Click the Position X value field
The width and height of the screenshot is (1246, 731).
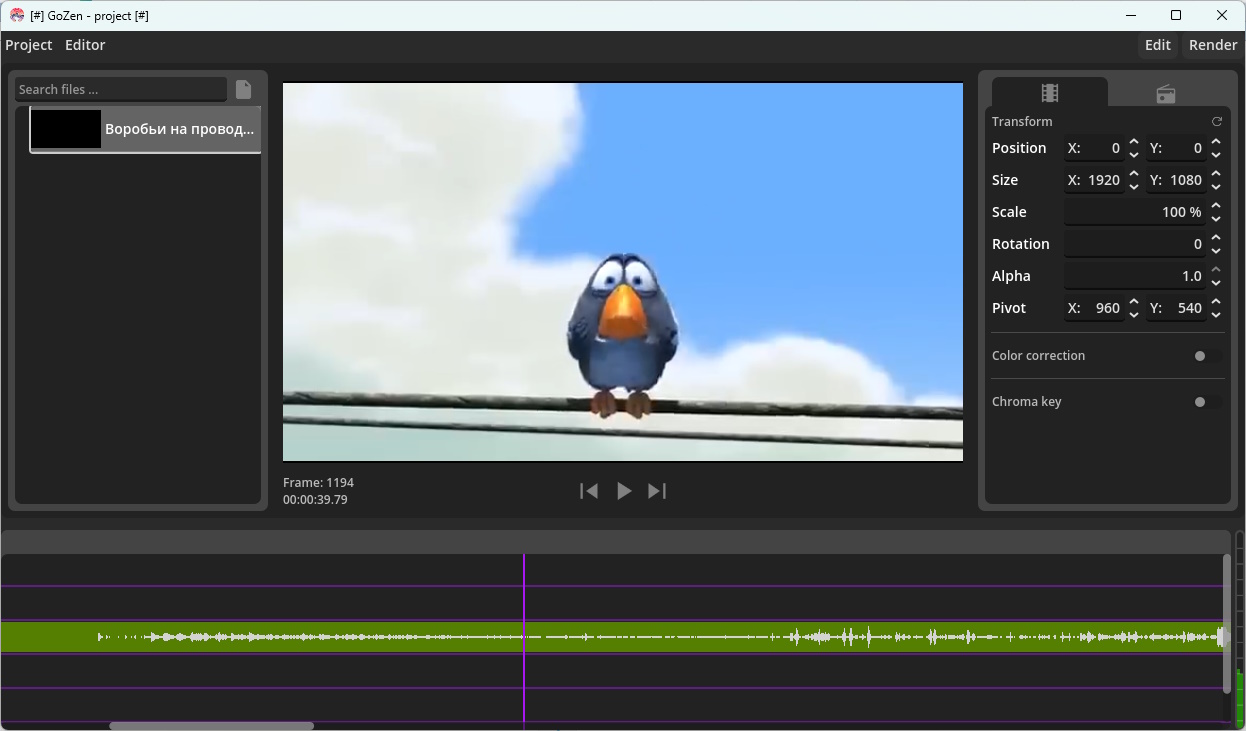(x=1095, y=148)
